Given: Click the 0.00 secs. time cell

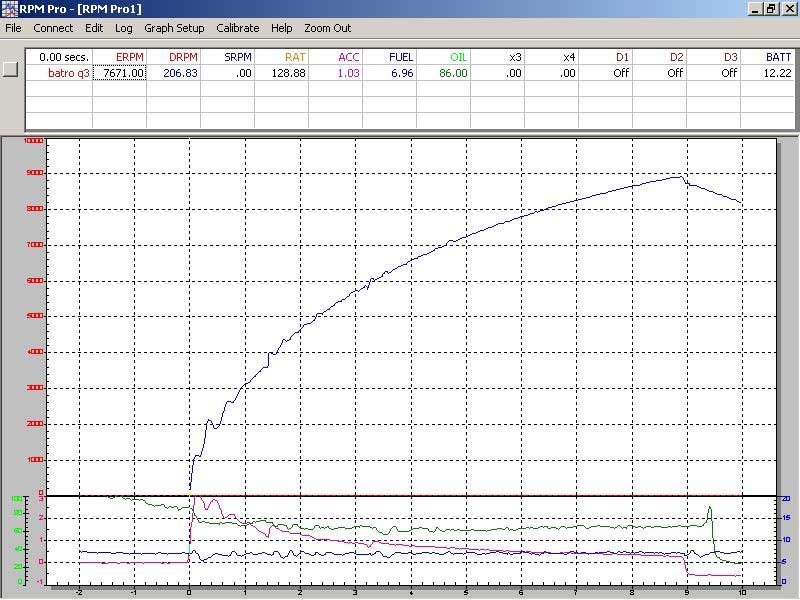Looking at the screenshot, I should (x=60, y=57).
